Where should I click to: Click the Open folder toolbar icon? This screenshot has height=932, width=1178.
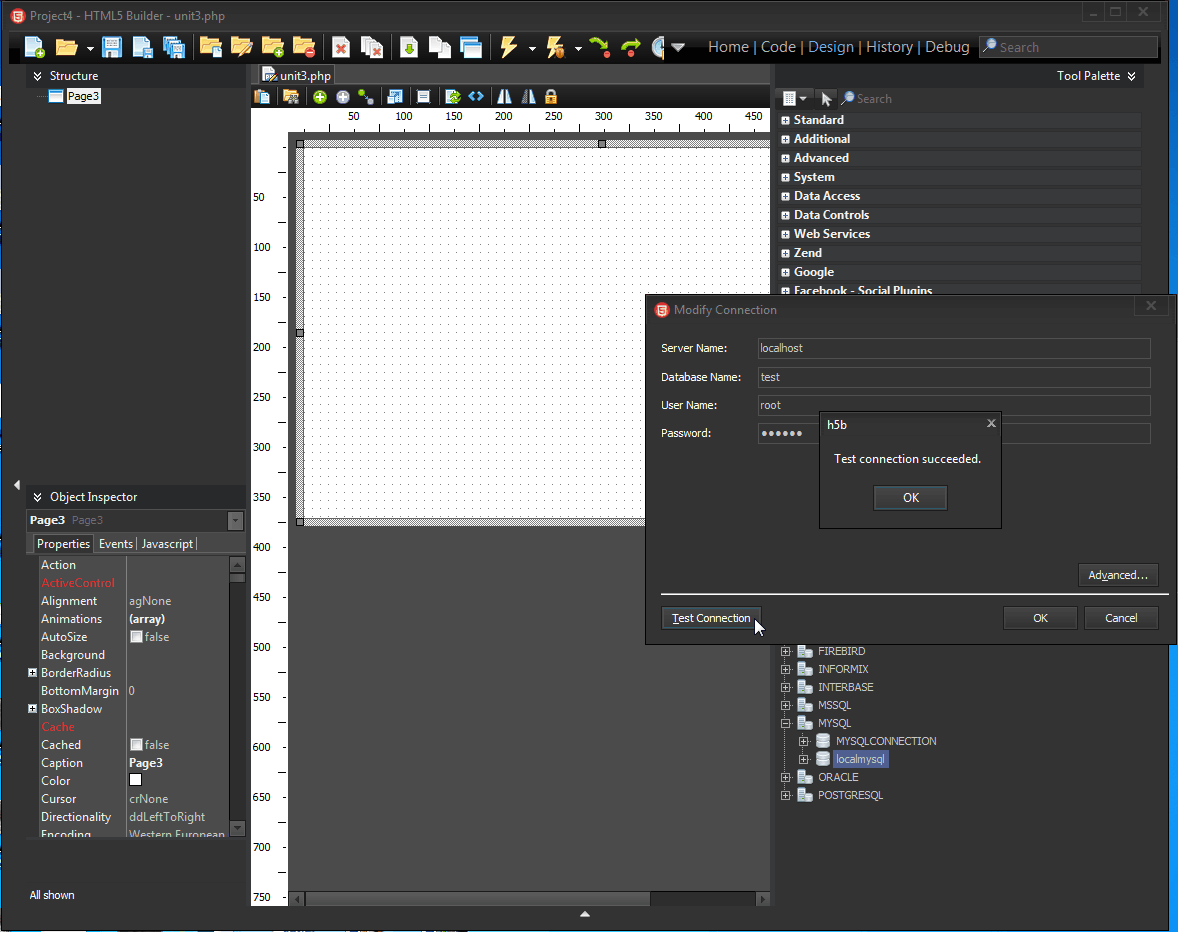tap(66, 47)
